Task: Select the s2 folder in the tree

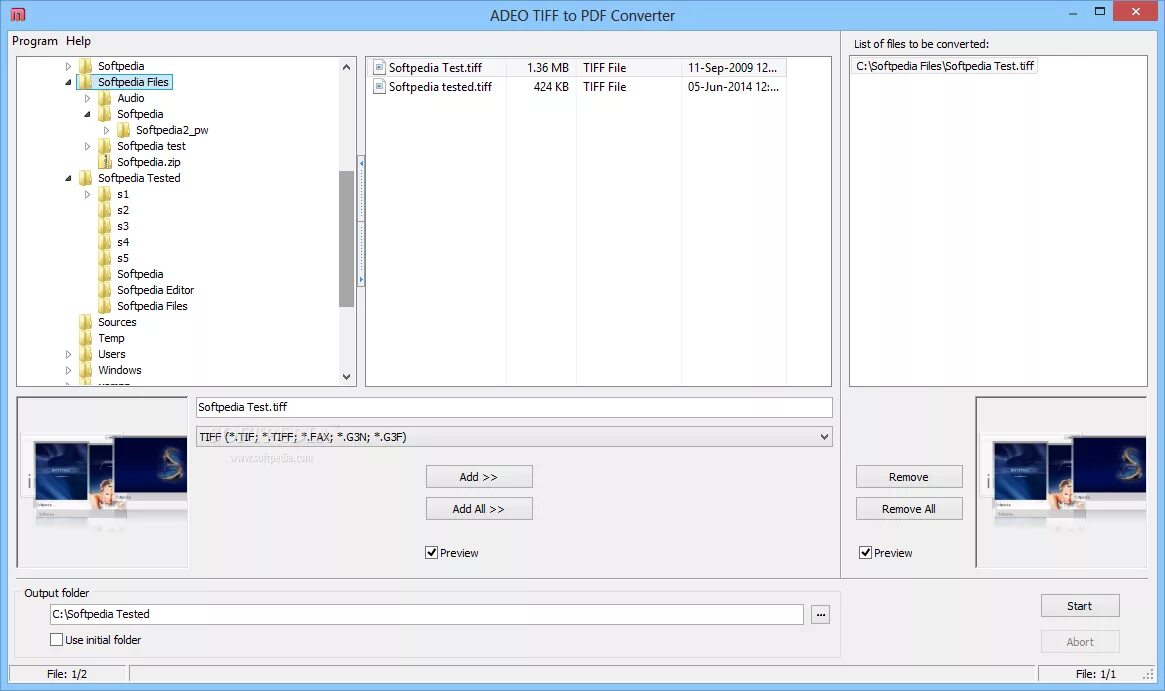Action: [x=123, y=210]
